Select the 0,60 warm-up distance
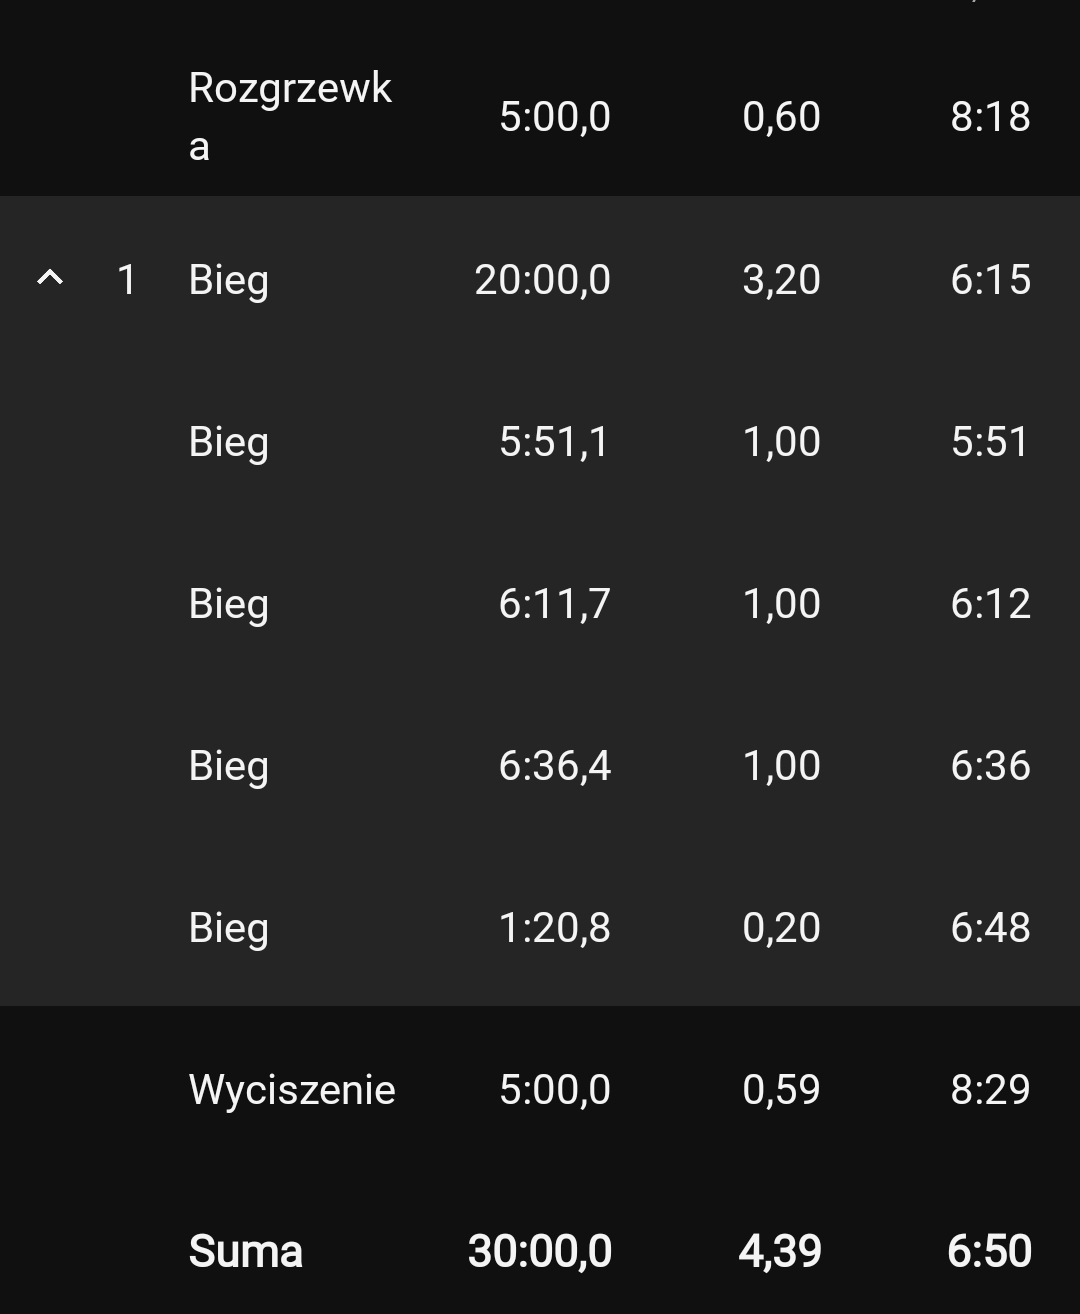This screenshot has width=1080, height=1314. (x=781, y=117)
